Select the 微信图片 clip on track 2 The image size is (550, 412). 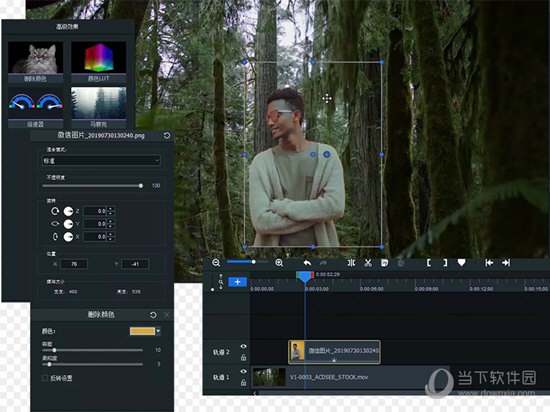click(334, 352)
